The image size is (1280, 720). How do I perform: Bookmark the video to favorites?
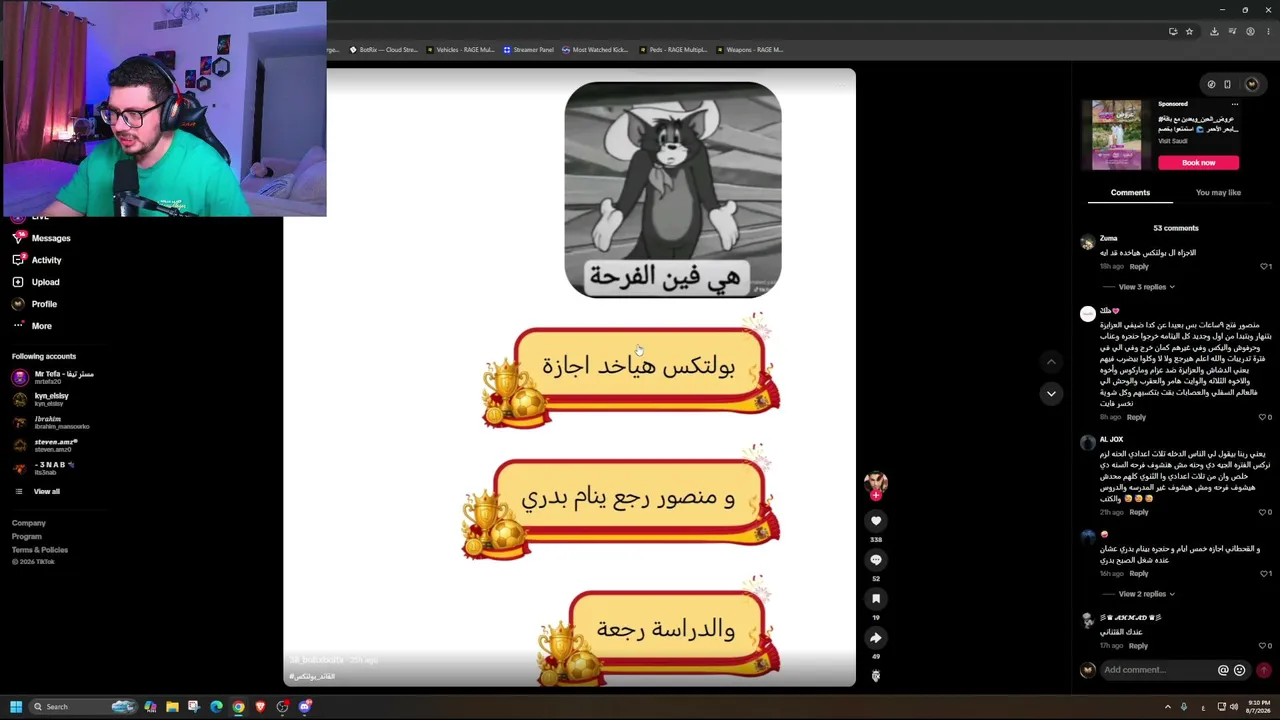point(876,598)
